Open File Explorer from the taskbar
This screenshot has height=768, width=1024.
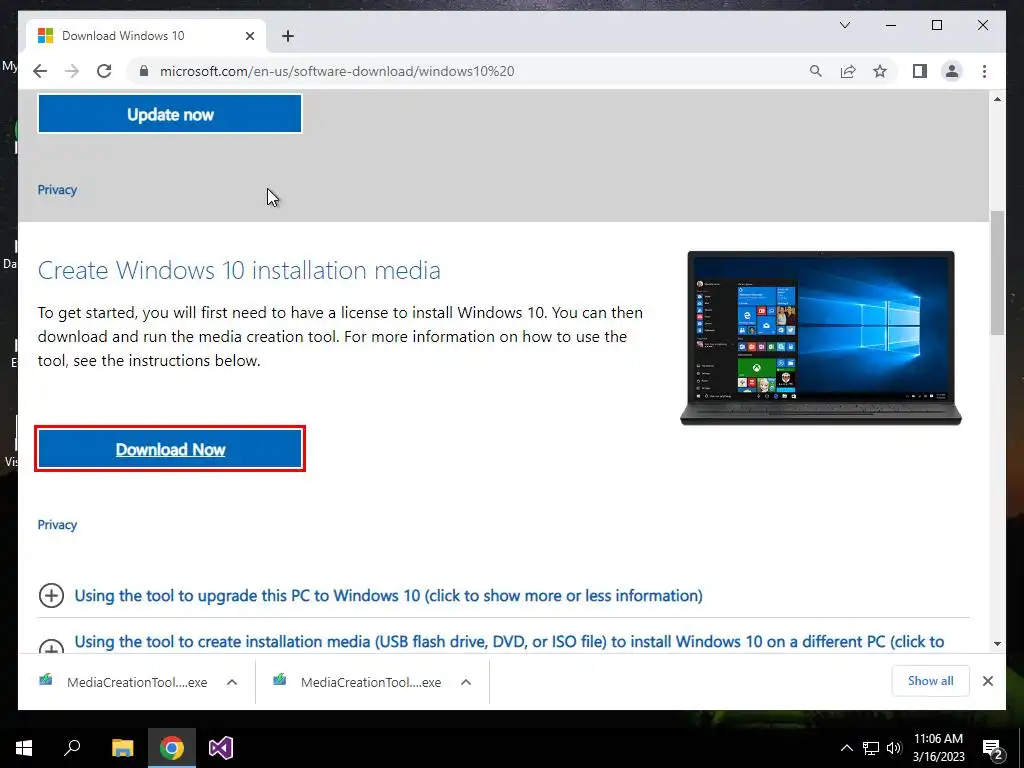122,748
